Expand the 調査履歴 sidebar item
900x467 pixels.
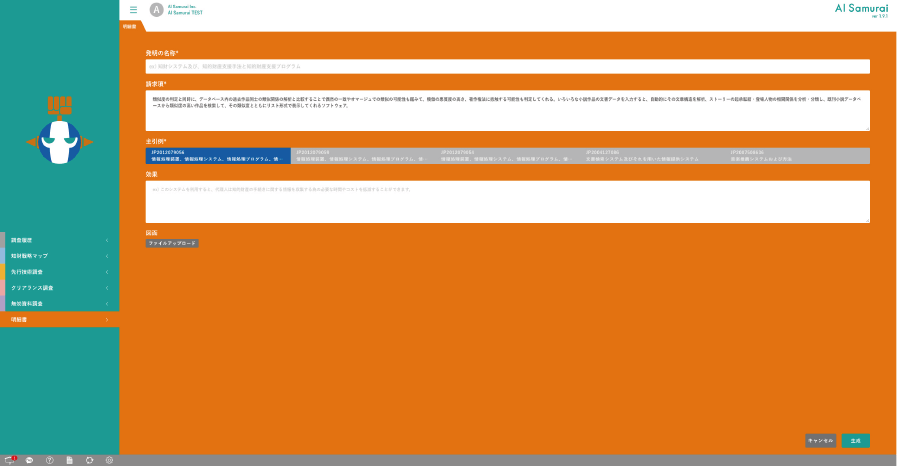coord(59,240)
